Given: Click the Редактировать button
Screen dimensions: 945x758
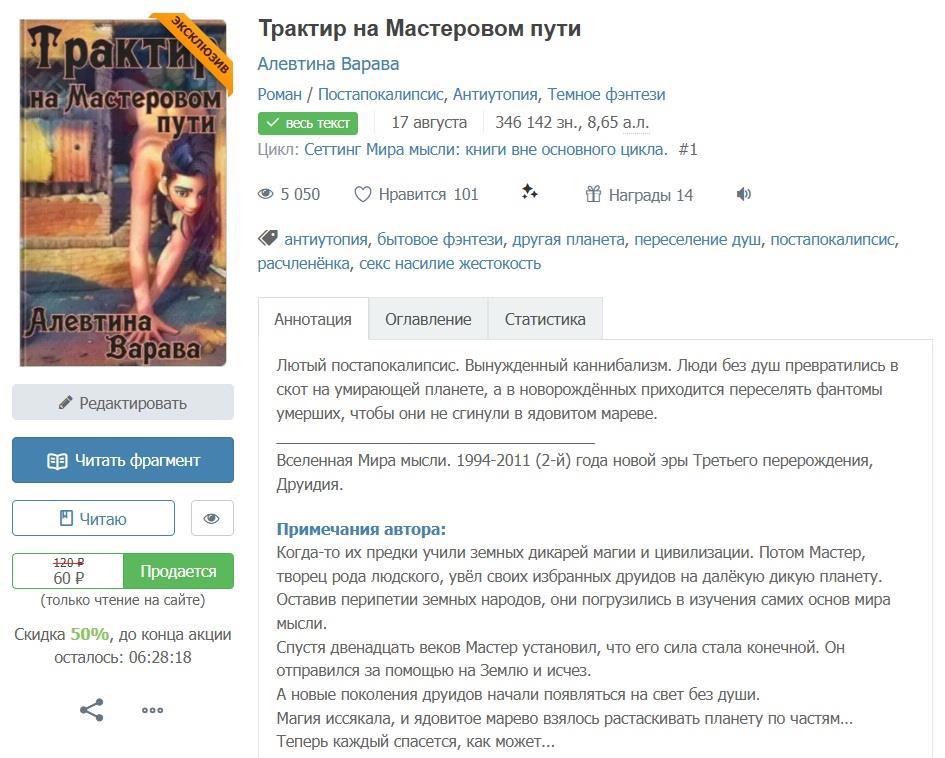Looking at the screenshot, I should 123,403.
